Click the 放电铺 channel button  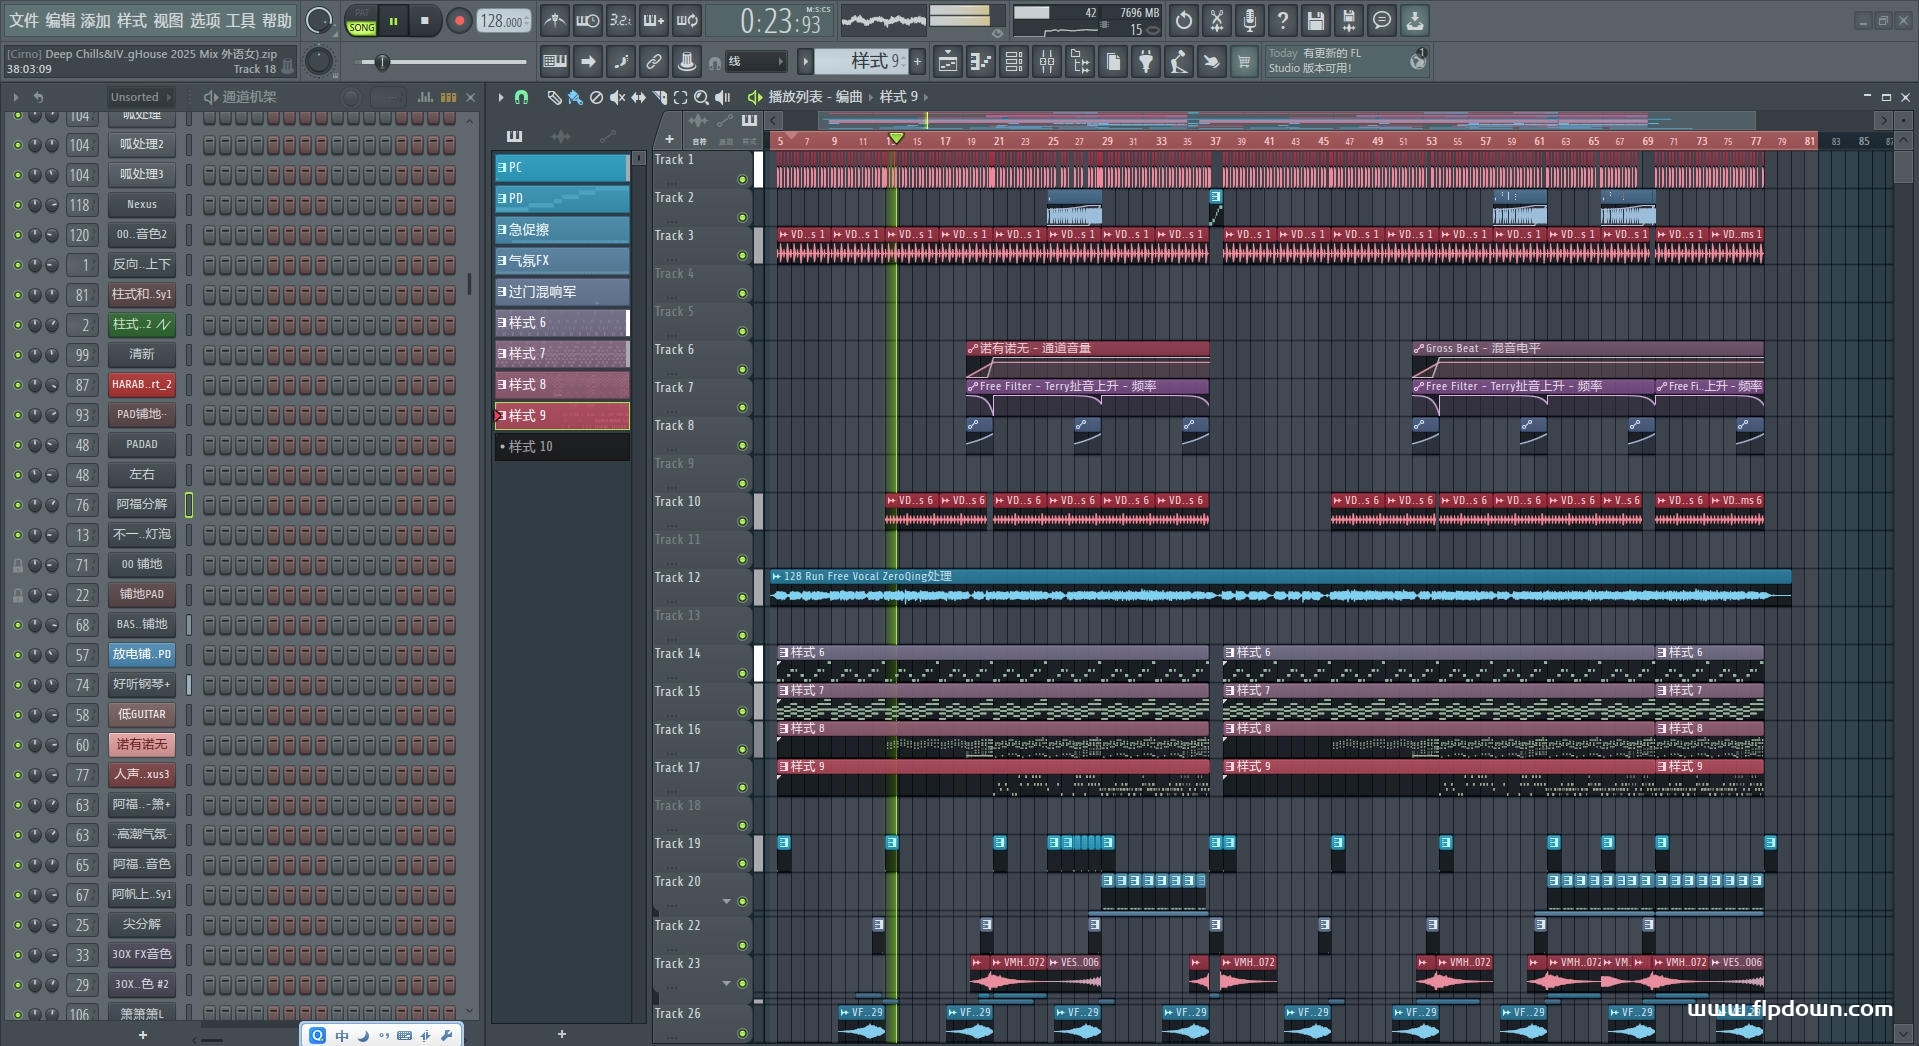141,654
